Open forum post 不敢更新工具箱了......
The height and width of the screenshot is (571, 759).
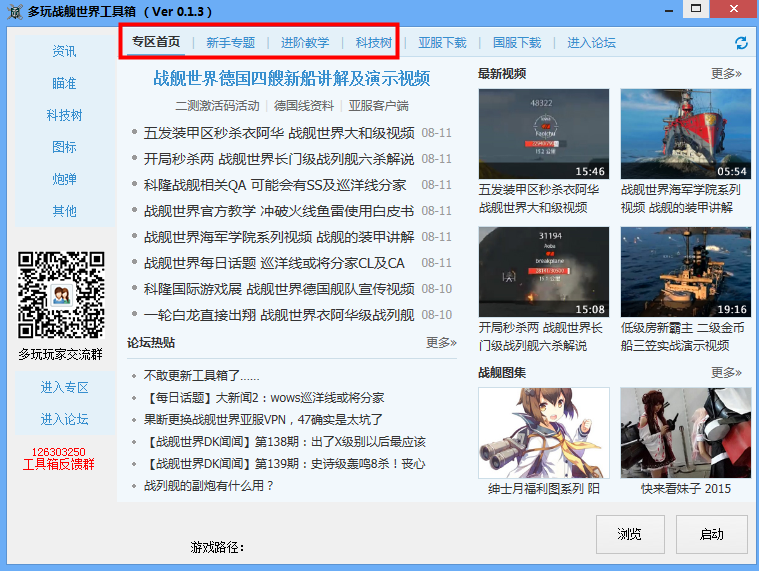pos(201,376)
